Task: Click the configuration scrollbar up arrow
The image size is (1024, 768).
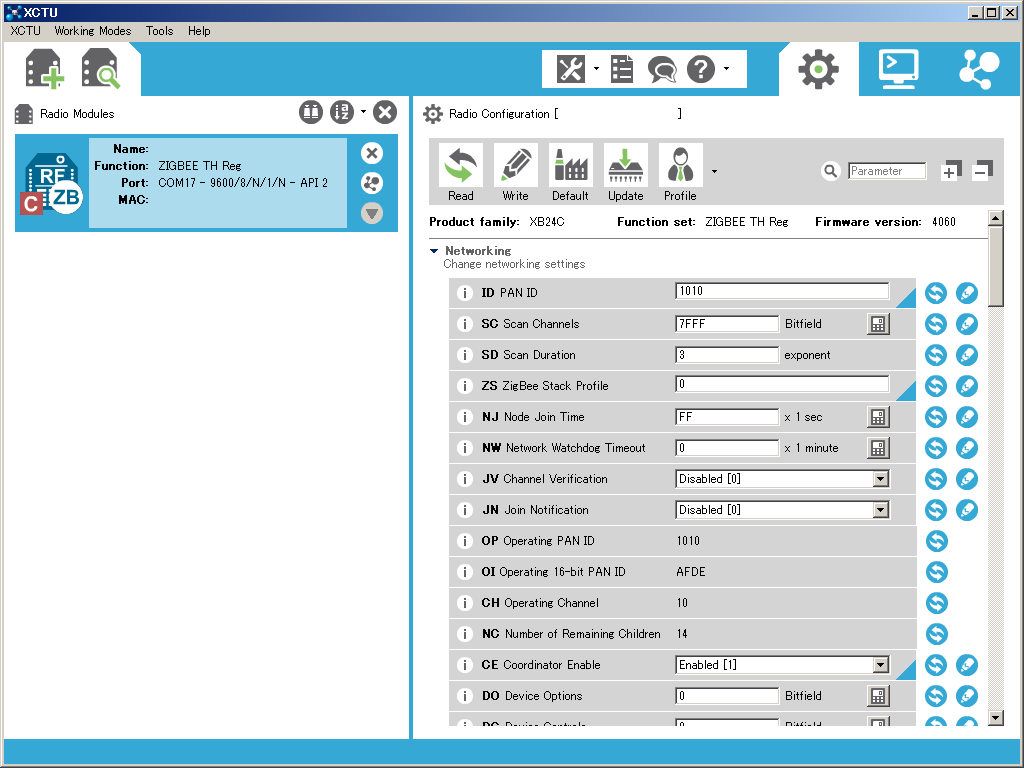Action: 995,218
